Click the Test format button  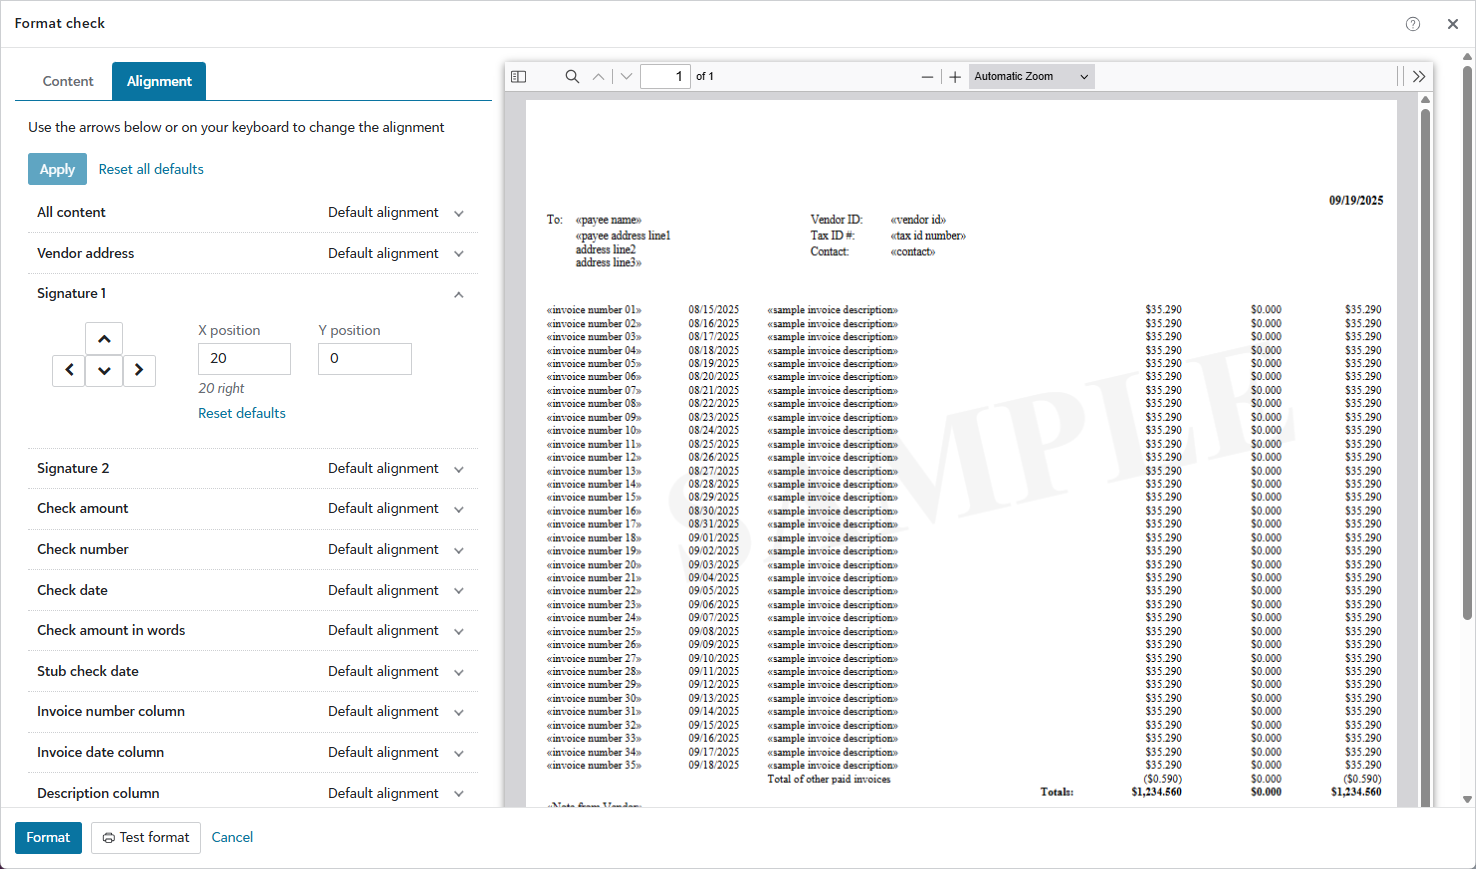pyautogui.click(x=146, y=838)
